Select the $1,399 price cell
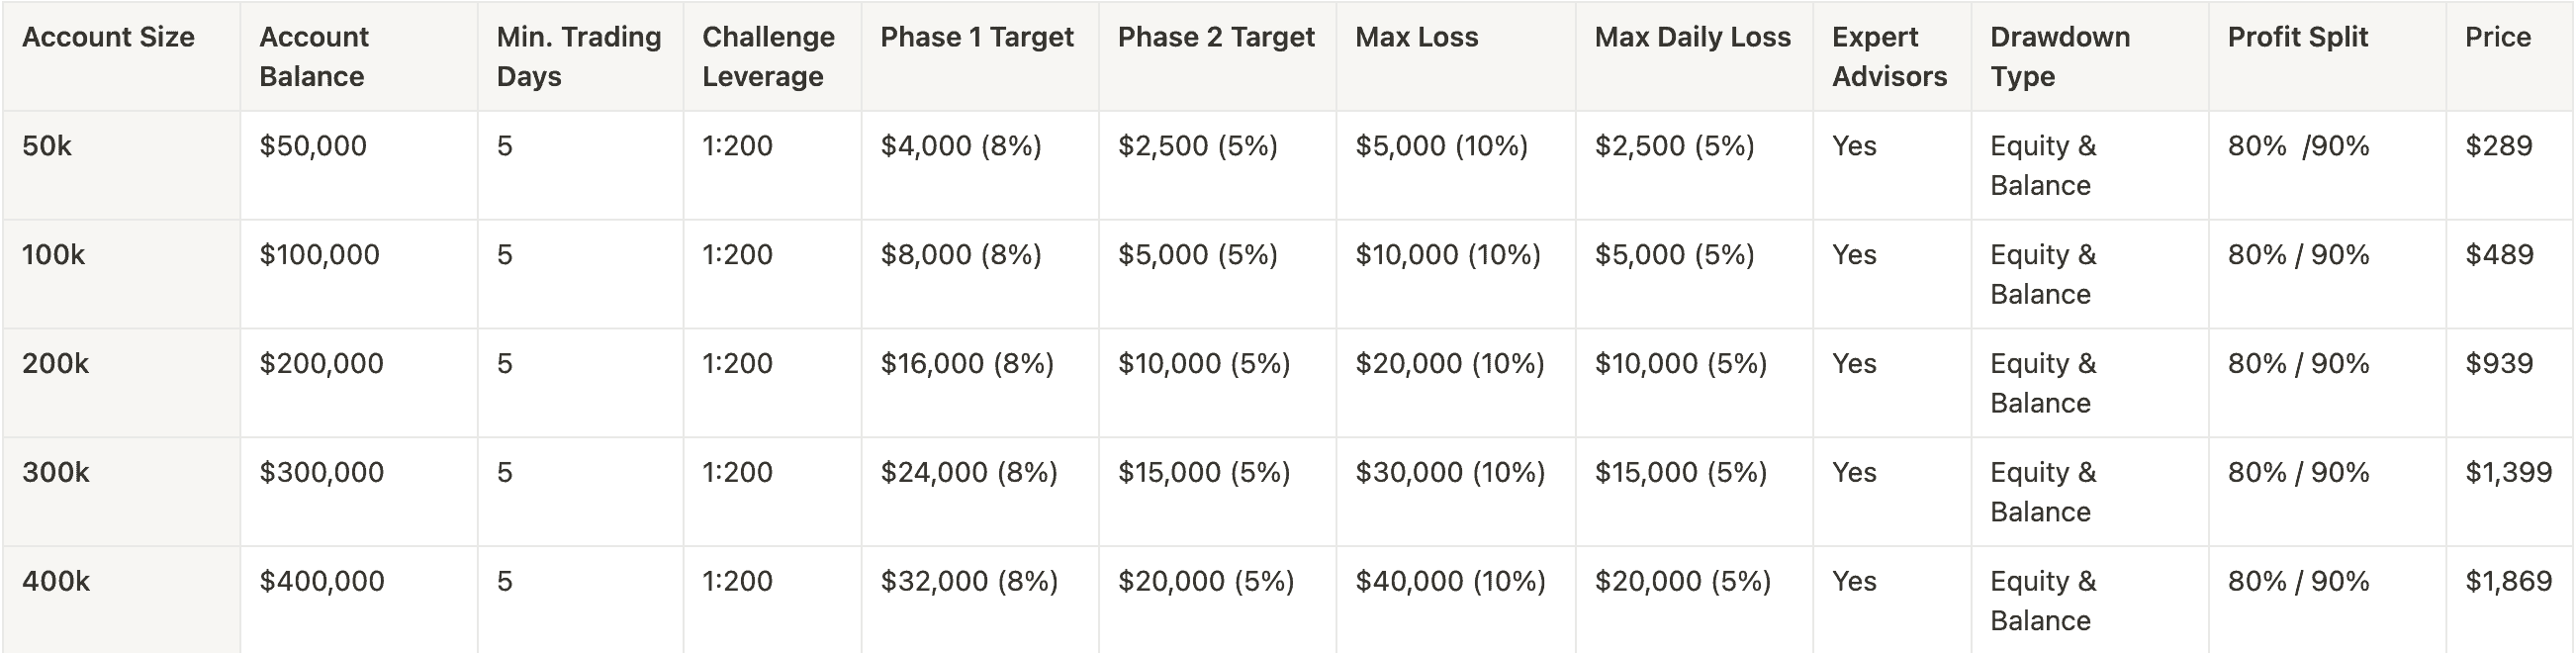The width and height of the screenshot is (2576, 653). click(2508, 473)
